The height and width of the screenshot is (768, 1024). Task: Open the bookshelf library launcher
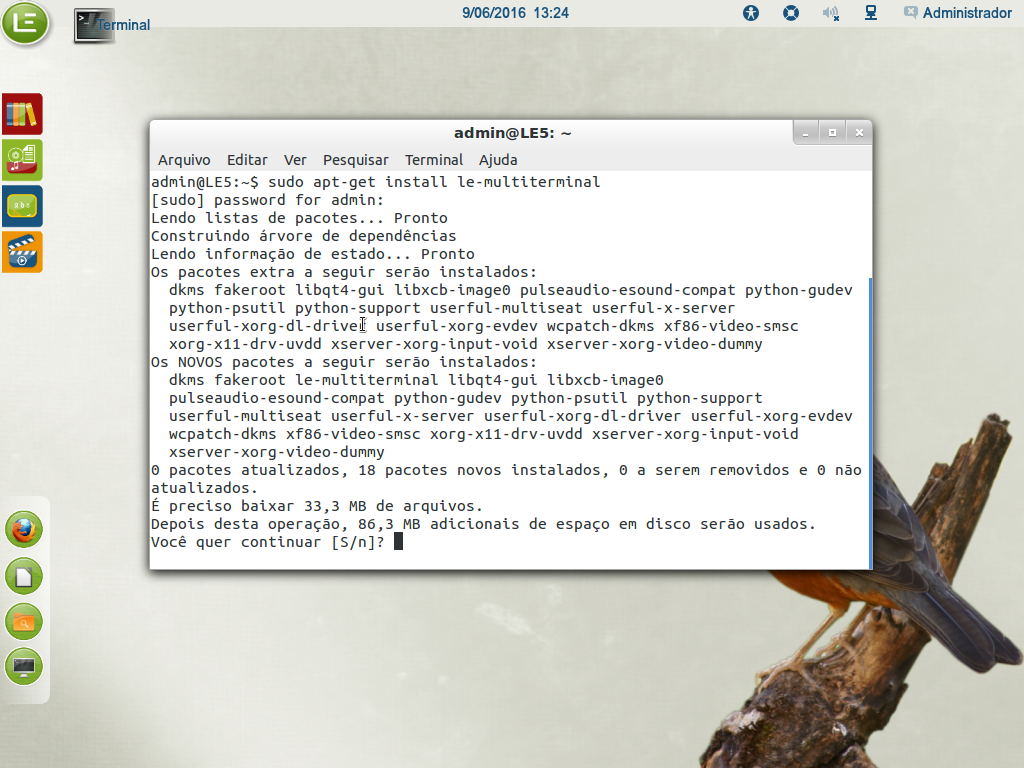[22, 114]
